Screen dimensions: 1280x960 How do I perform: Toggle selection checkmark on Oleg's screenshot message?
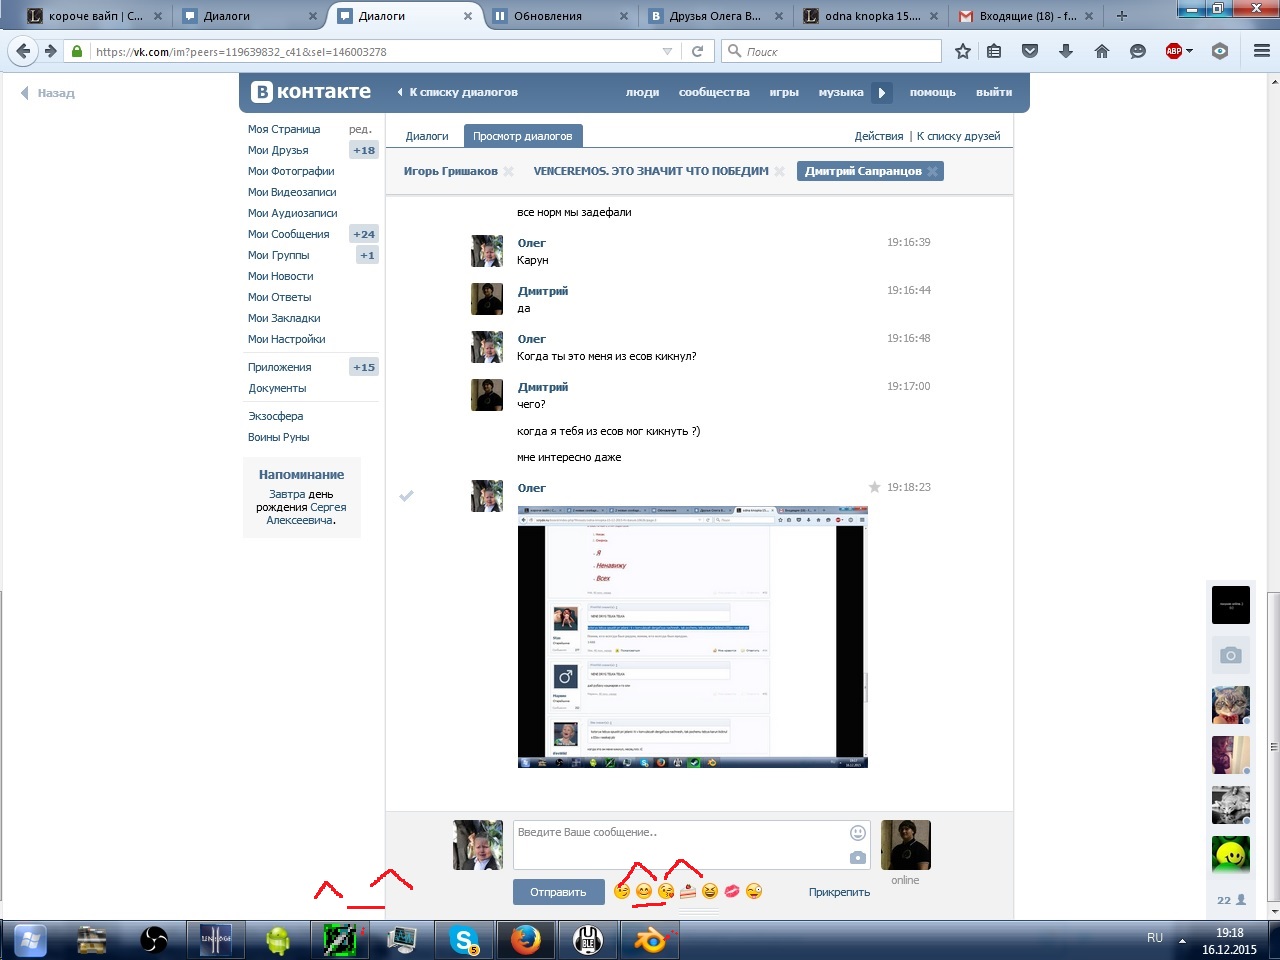pos(406,496)
